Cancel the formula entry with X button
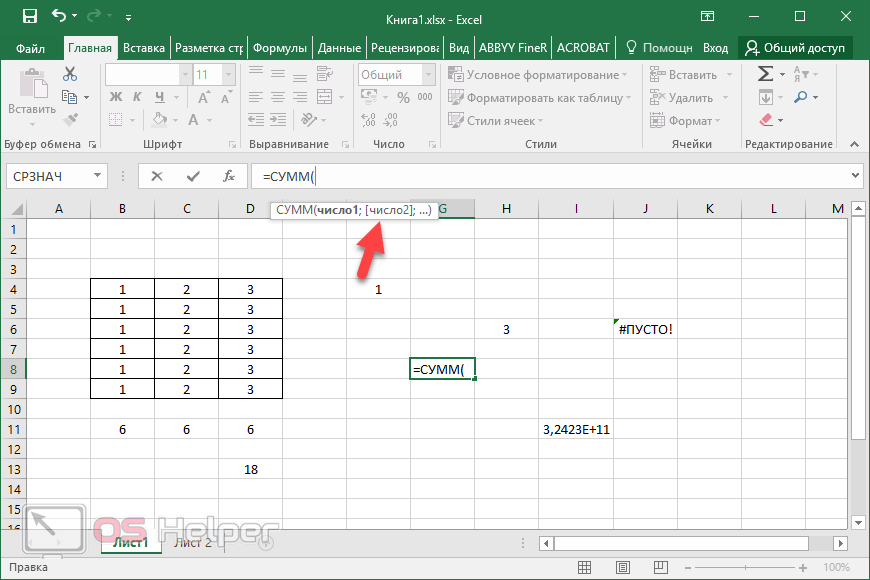This screenshot has width=870, height=580. click(x=157, y=176)
